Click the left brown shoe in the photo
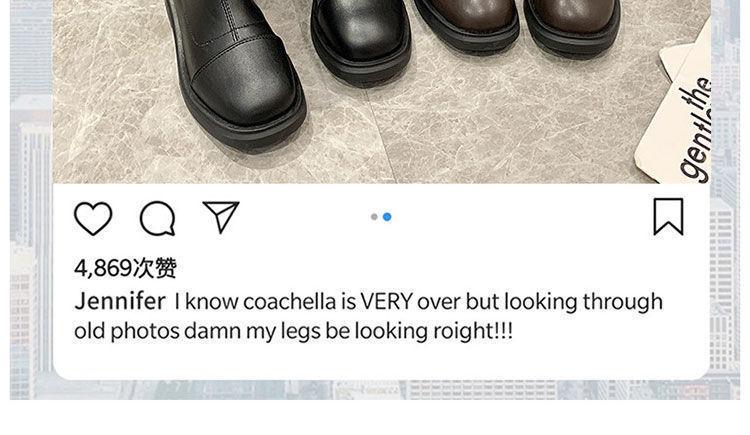 pos(465,22)
